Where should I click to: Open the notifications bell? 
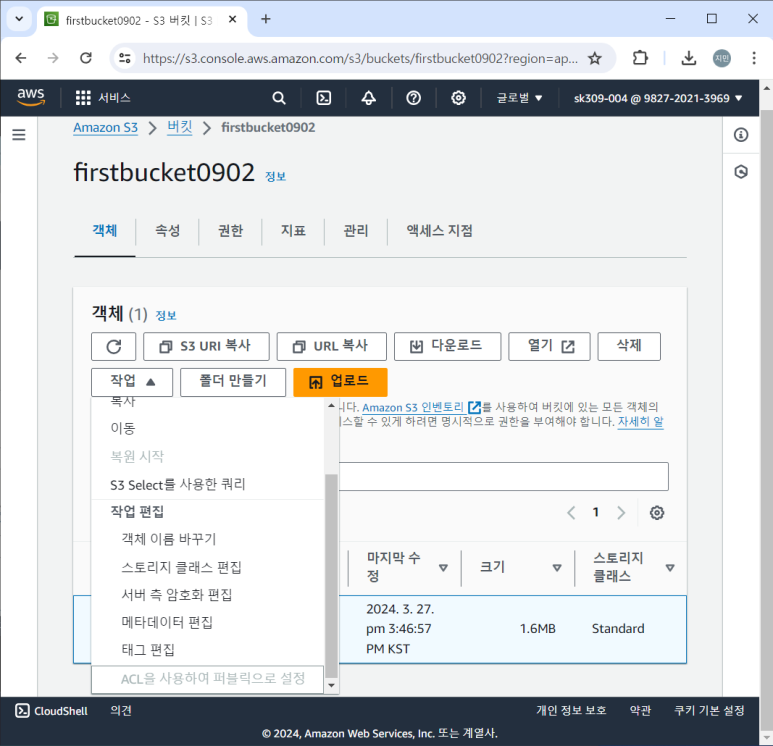(x=368, y=98)
